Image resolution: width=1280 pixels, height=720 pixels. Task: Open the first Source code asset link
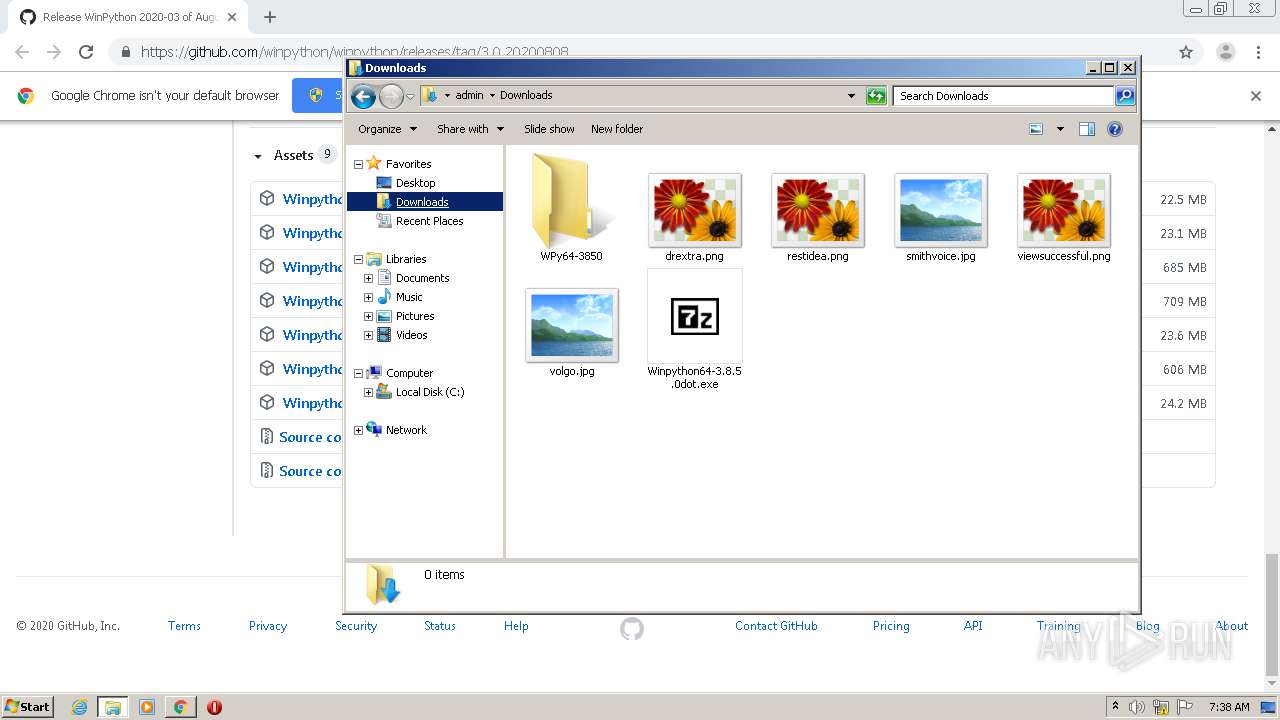tap(310, 437)
